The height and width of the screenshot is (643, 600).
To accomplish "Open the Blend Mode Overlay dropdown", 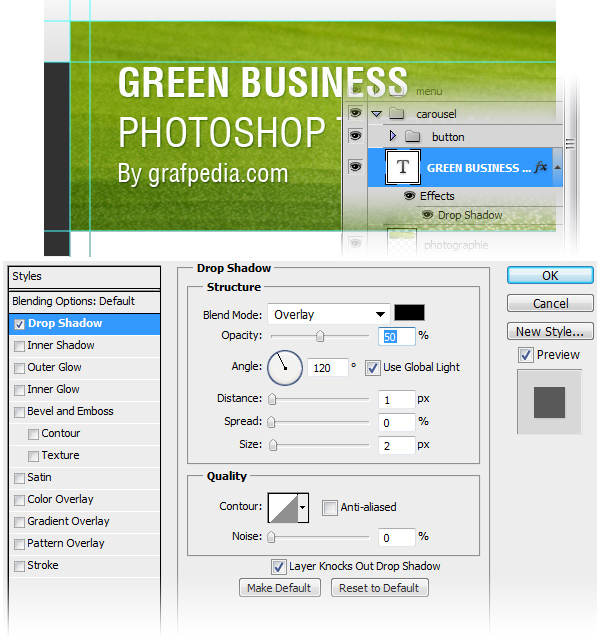I will tap(328, 315).
